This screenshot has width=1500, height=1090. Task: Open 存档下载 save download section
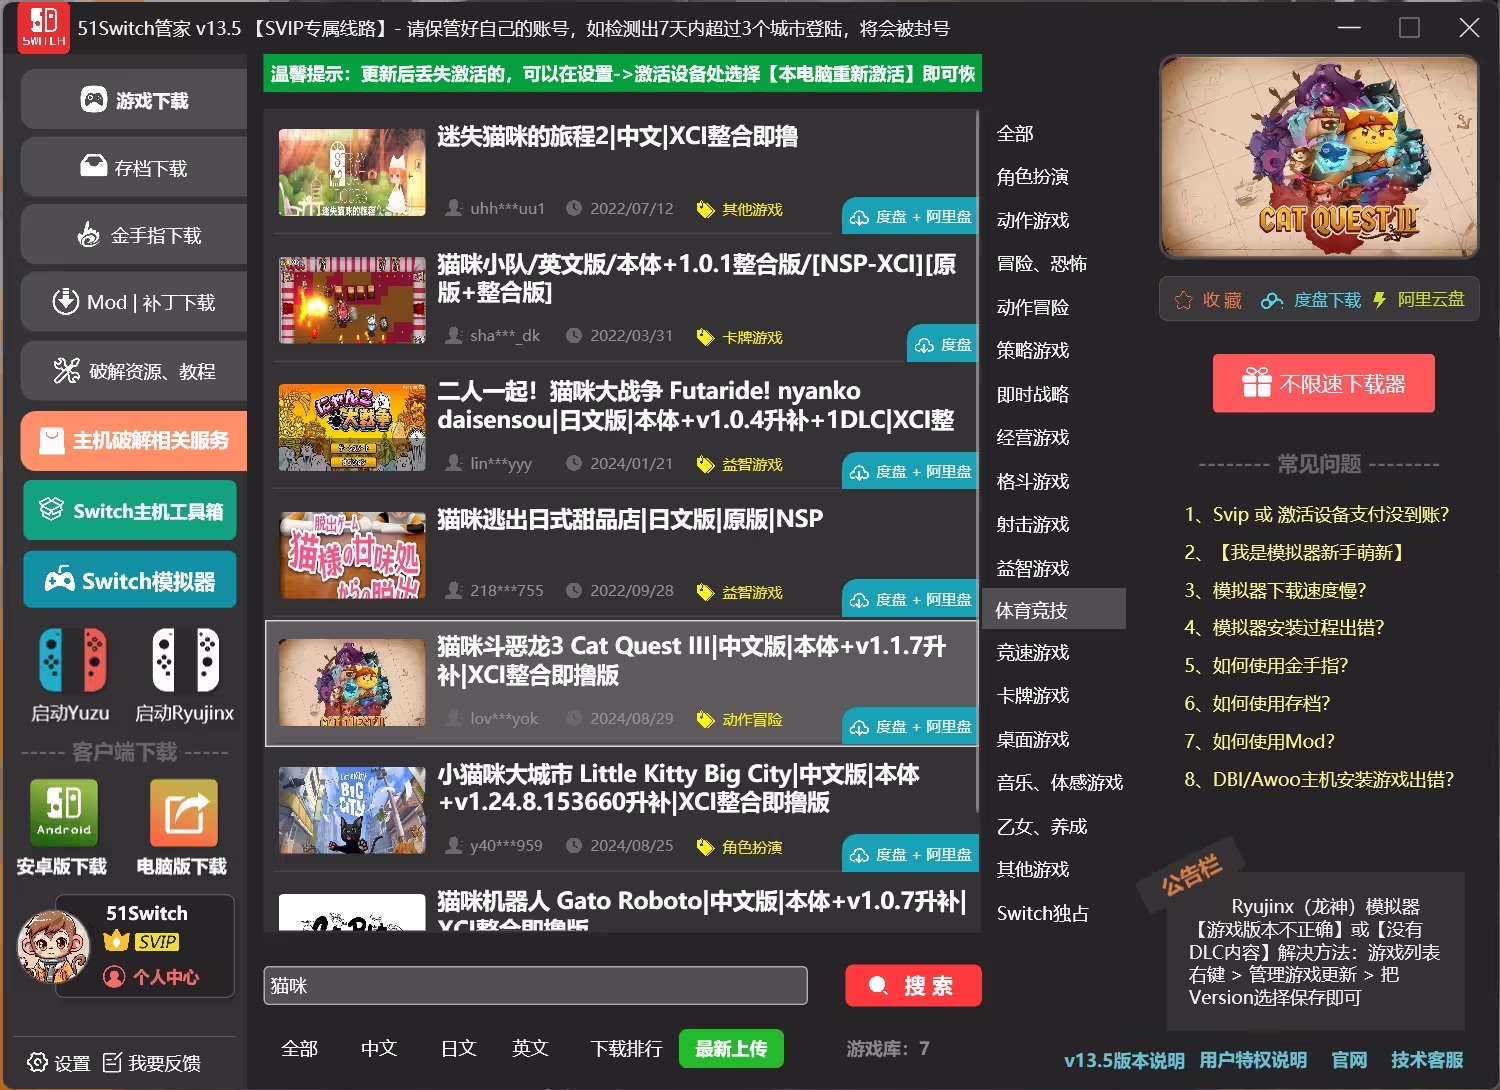coord(134,167)
